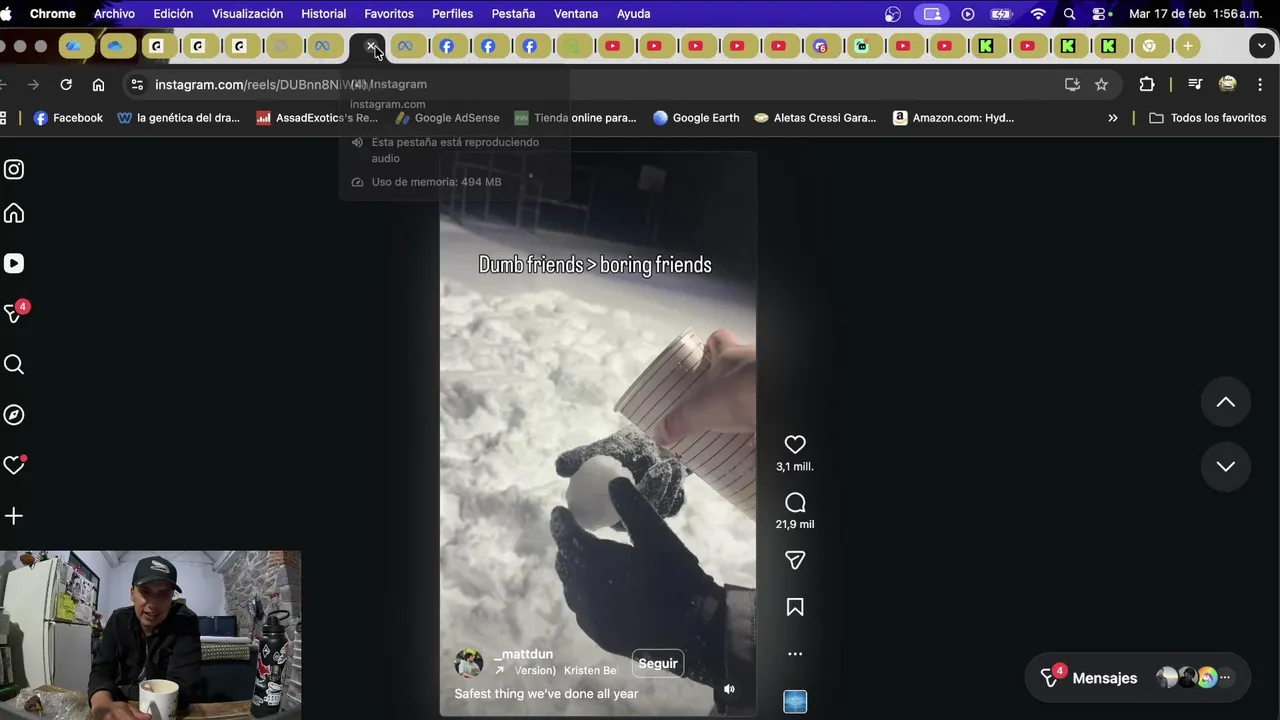Open media control icon in Chrome toolbar
The image size is (1280, 720).
pos(1195,85)
